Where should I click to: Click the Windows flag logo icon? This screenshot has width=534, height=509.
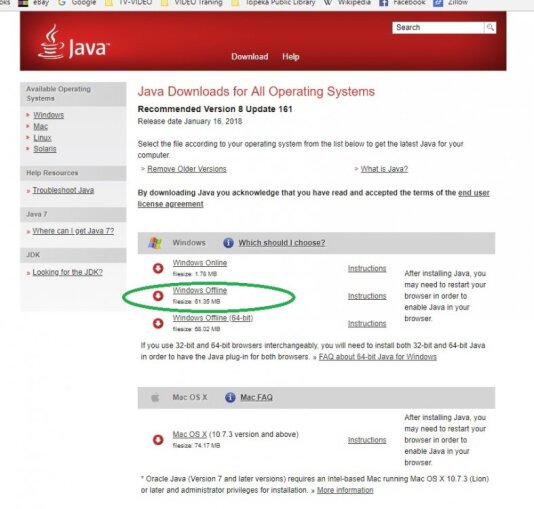click(155, 243)
